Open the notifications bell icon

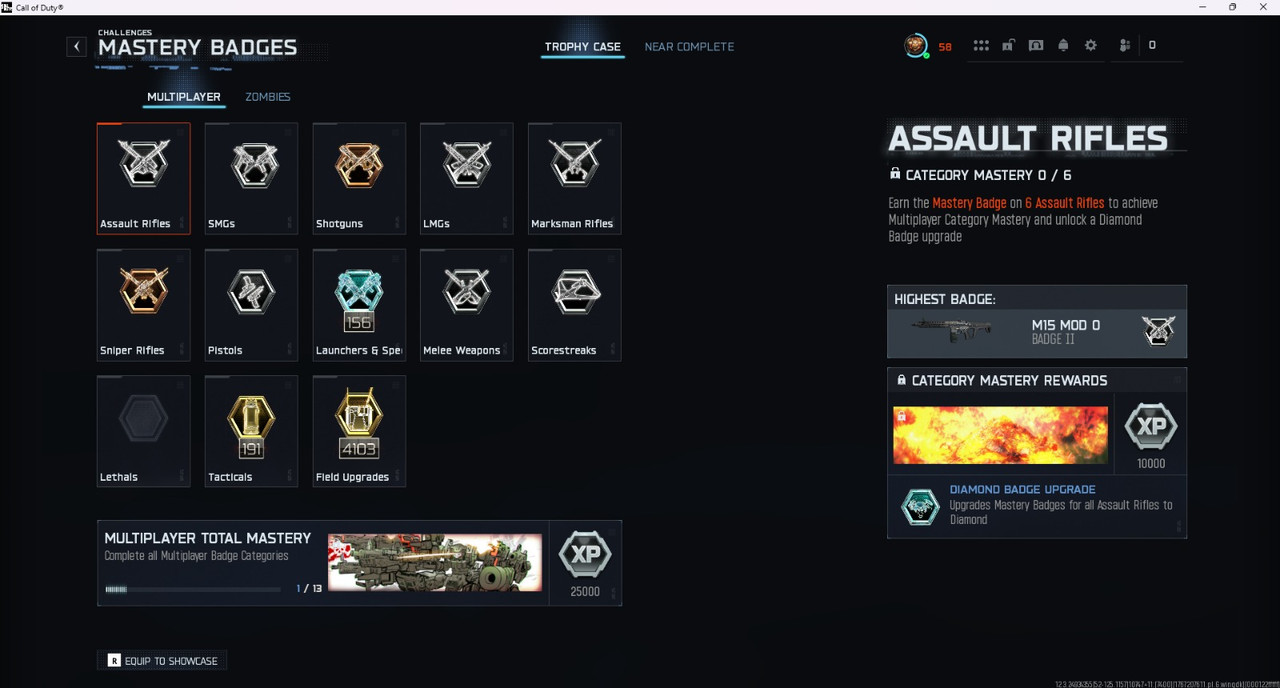(1063, 46)
